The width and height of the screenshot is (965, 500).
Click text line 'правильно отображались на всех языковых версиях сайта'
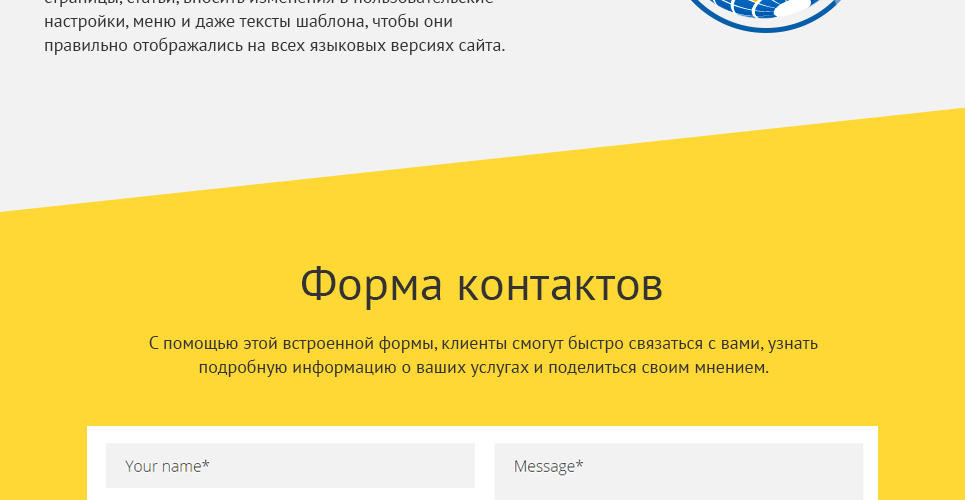(274, 46)
